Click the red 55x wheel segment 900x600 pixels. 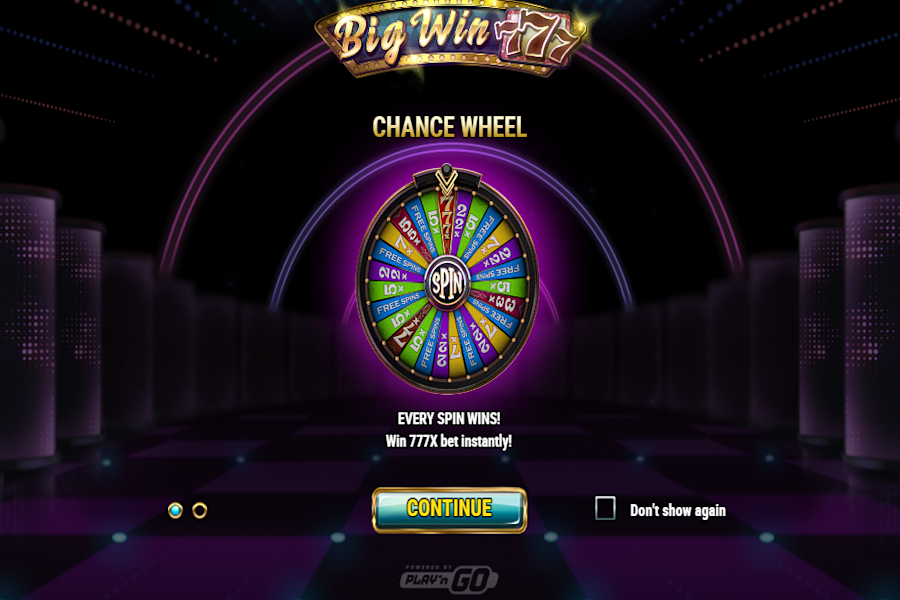coord(409,229)
